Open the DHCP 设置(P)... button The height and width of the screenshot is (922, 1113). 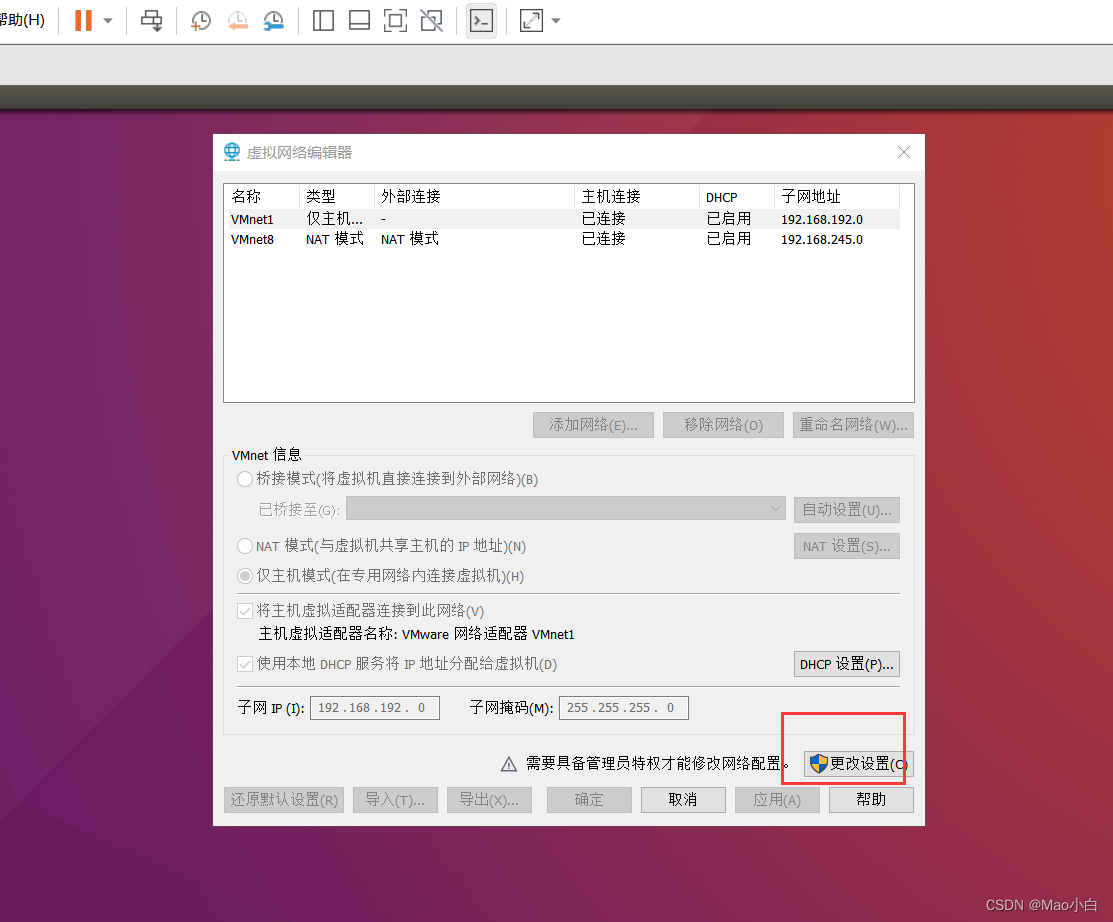click(x=847, y=664)
